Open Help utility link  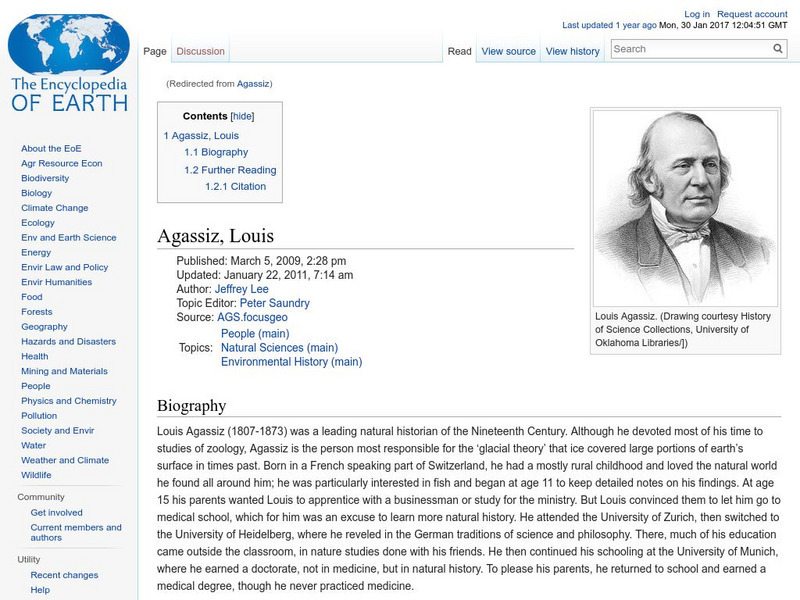[x=40, y=590]
